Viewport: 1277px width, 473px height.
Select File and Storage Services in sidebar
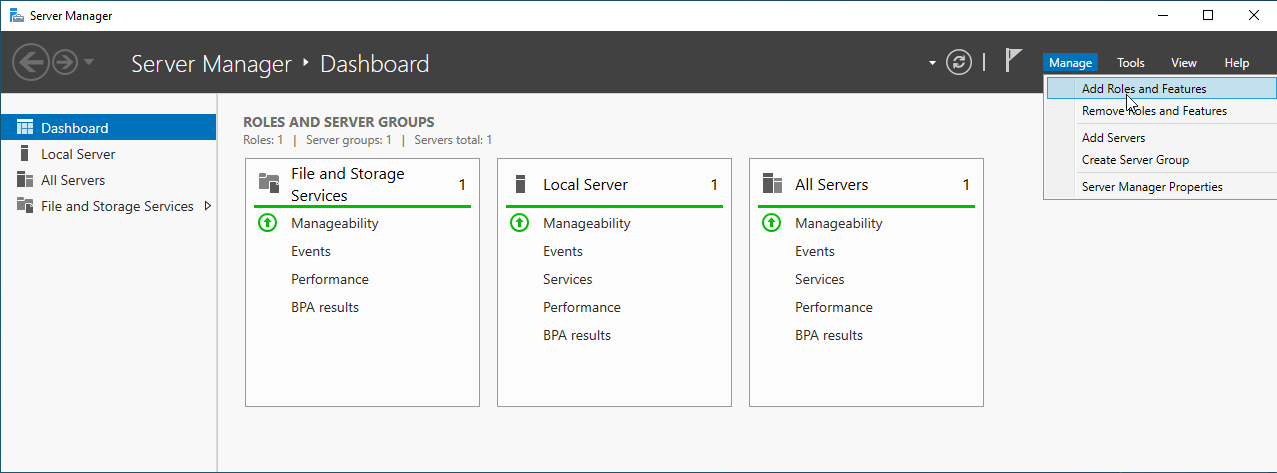(x=108, y=206)
